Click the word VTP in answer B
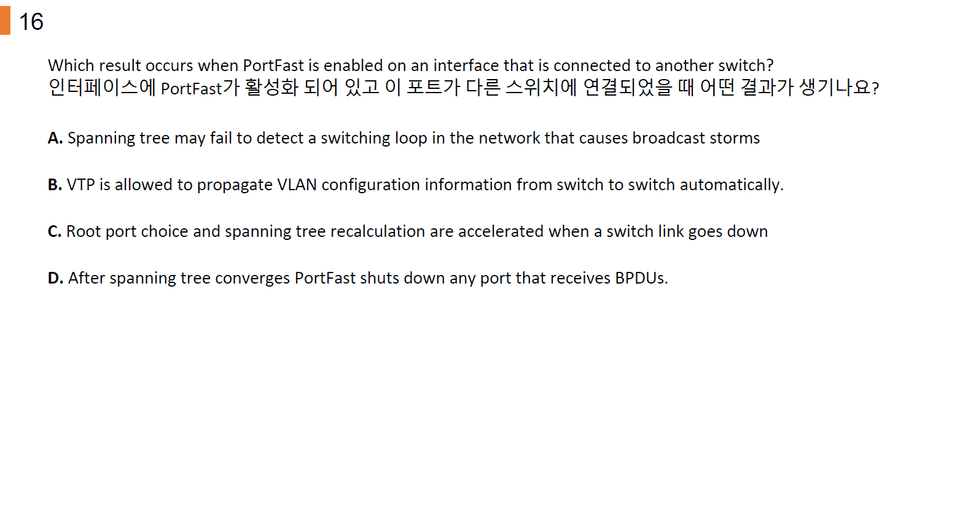The height and width of the screenshot is (518, 960). click(81, 185)
